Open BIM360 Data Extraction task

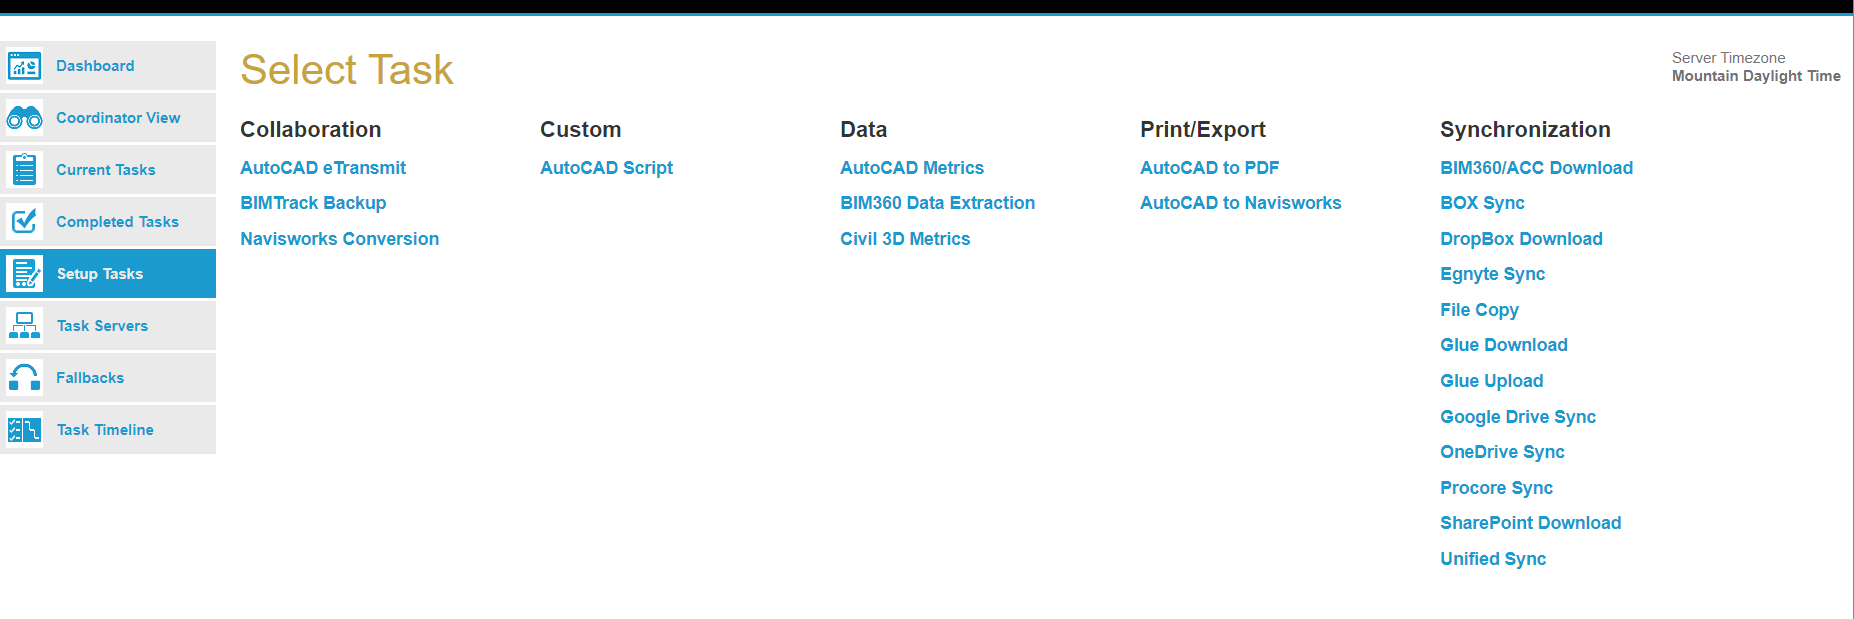937,203
